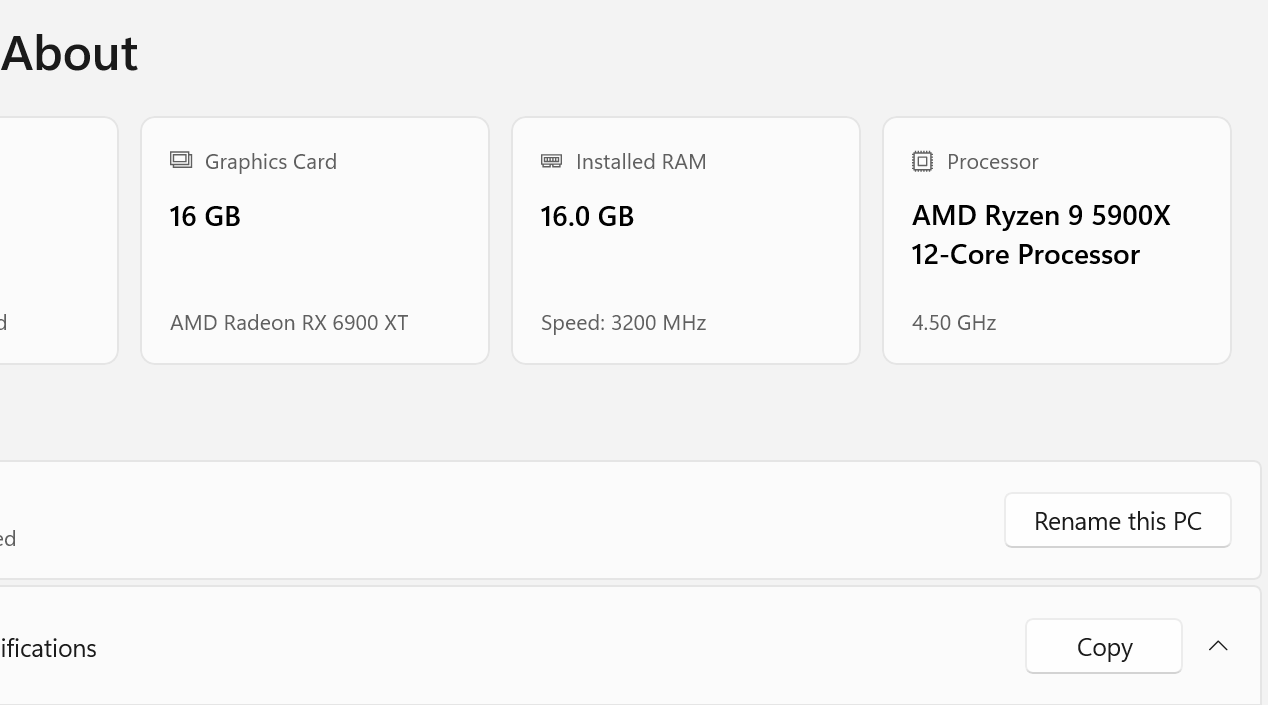This screenshot has width=1268, height=705.
Task: Select the AMD Radeon RX 6900 XT text
Action: (x=289, y=322)
